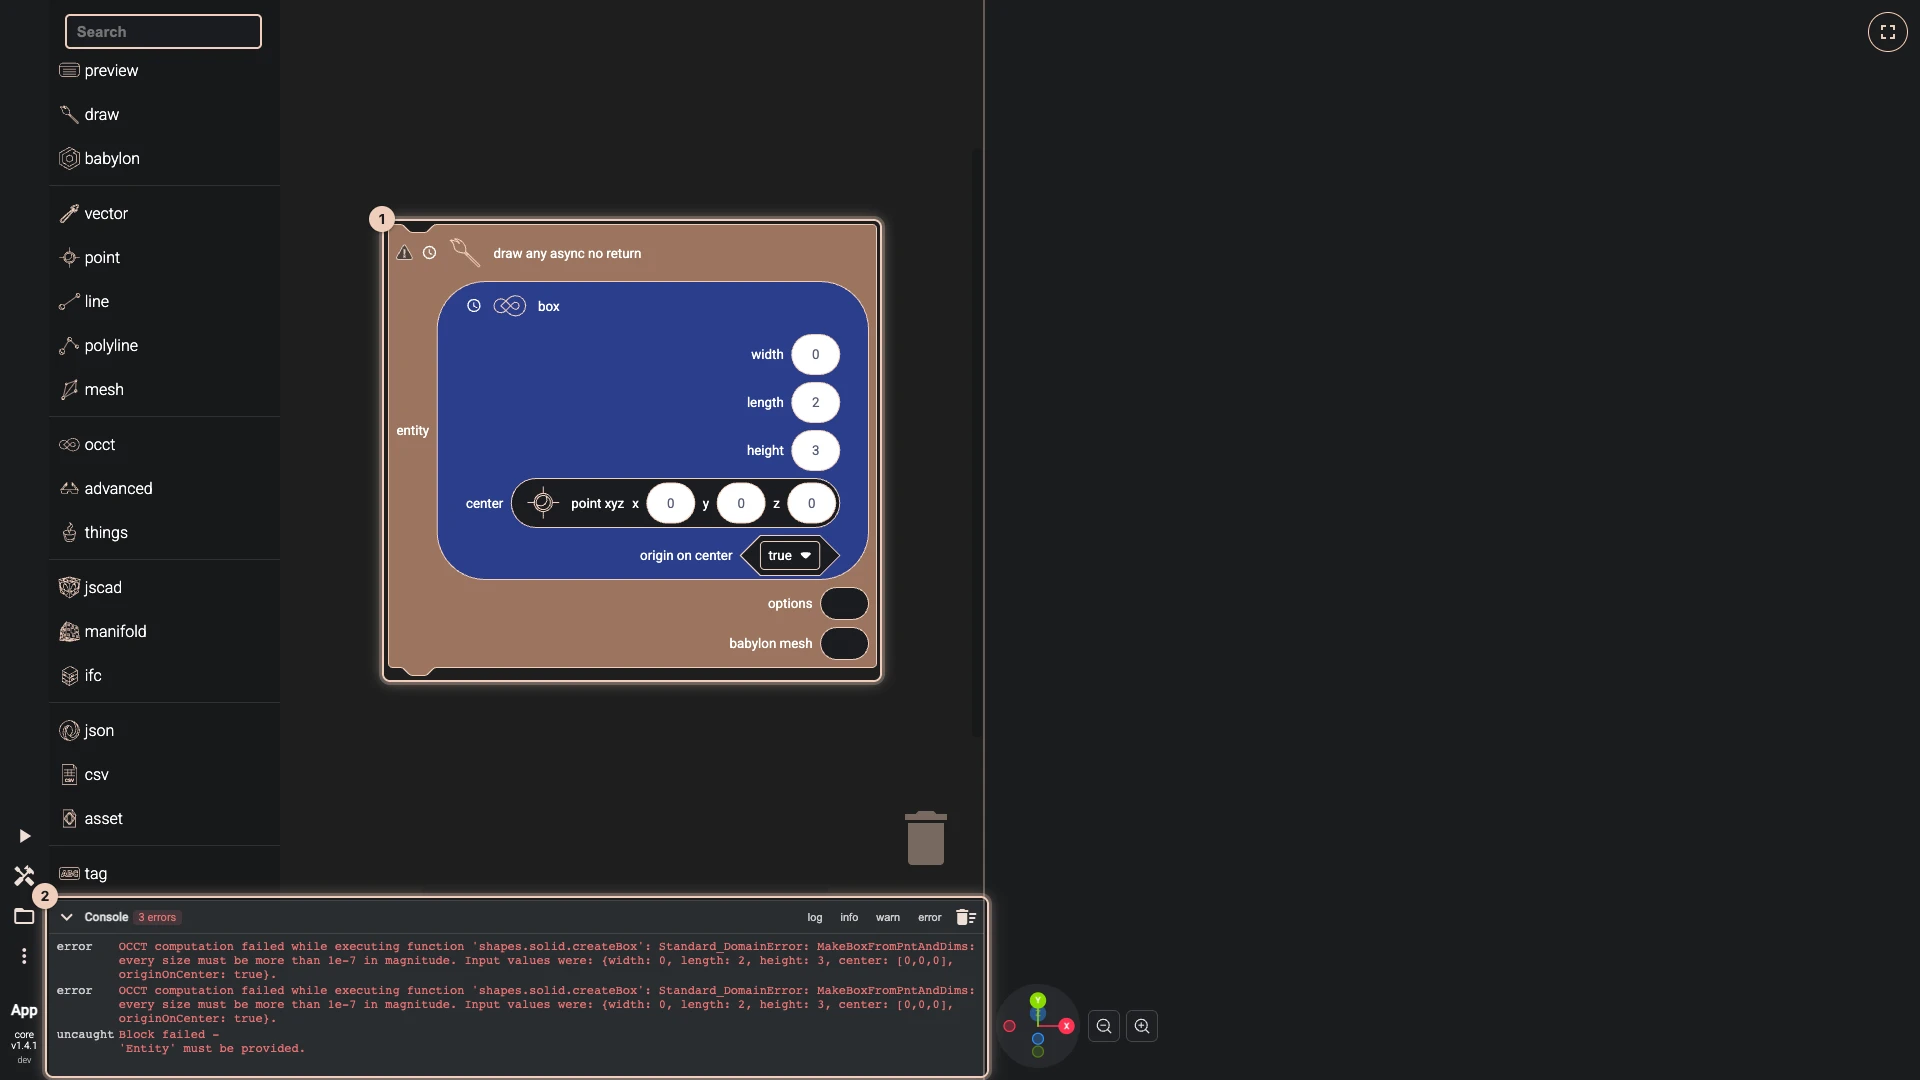Toggle the info console filter
This screenshot has width=1920, height=1080.
coord(849,917)
